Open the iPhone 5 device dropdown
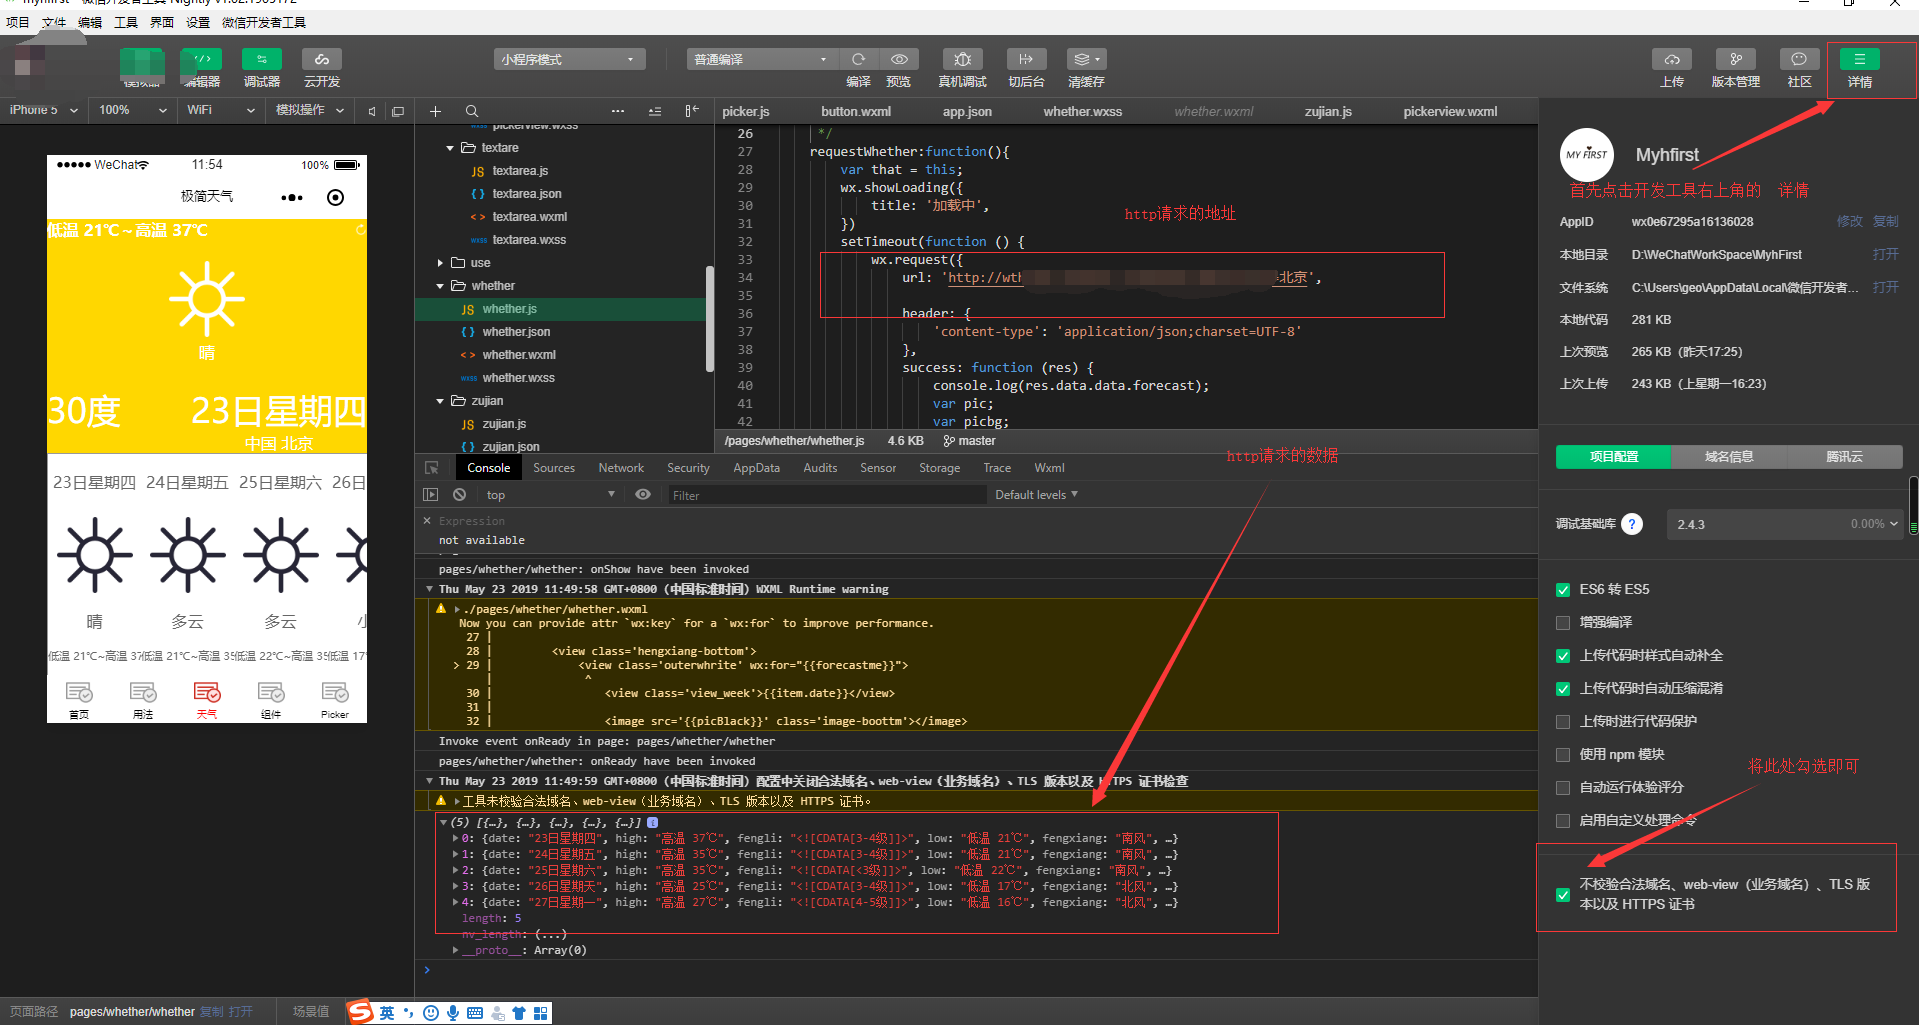 click(44, 110)
